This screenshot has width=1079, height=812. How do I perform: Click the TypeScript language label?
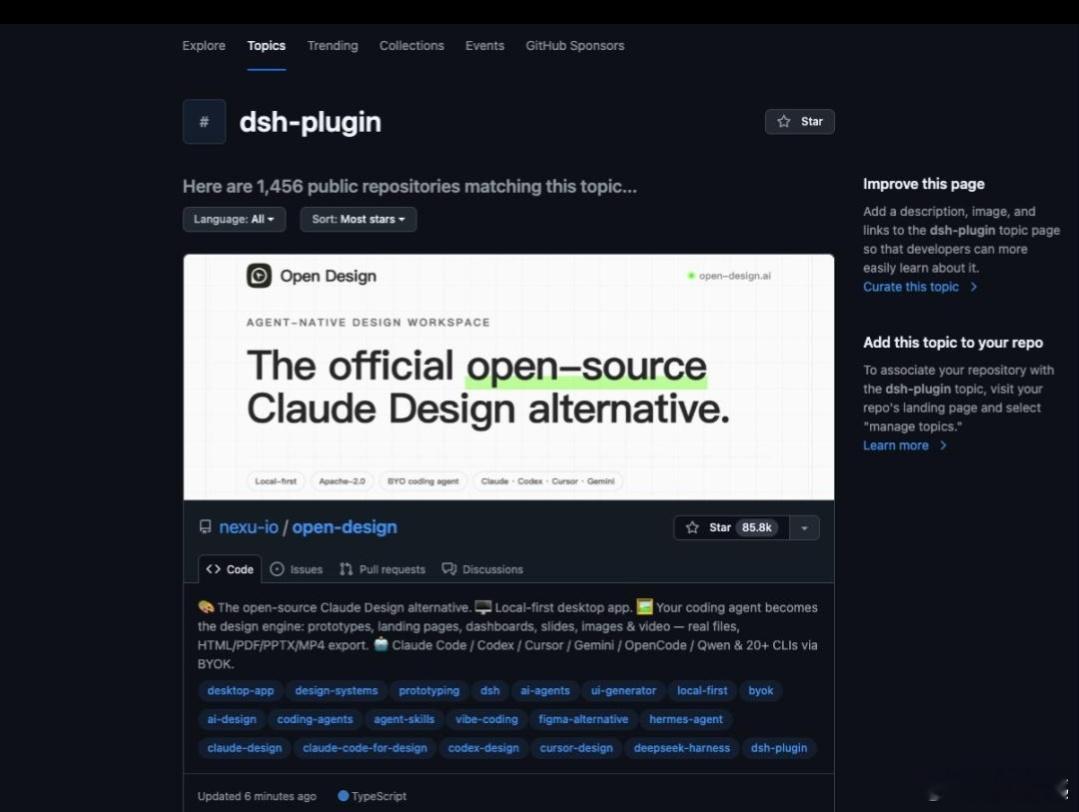(378, 796)
